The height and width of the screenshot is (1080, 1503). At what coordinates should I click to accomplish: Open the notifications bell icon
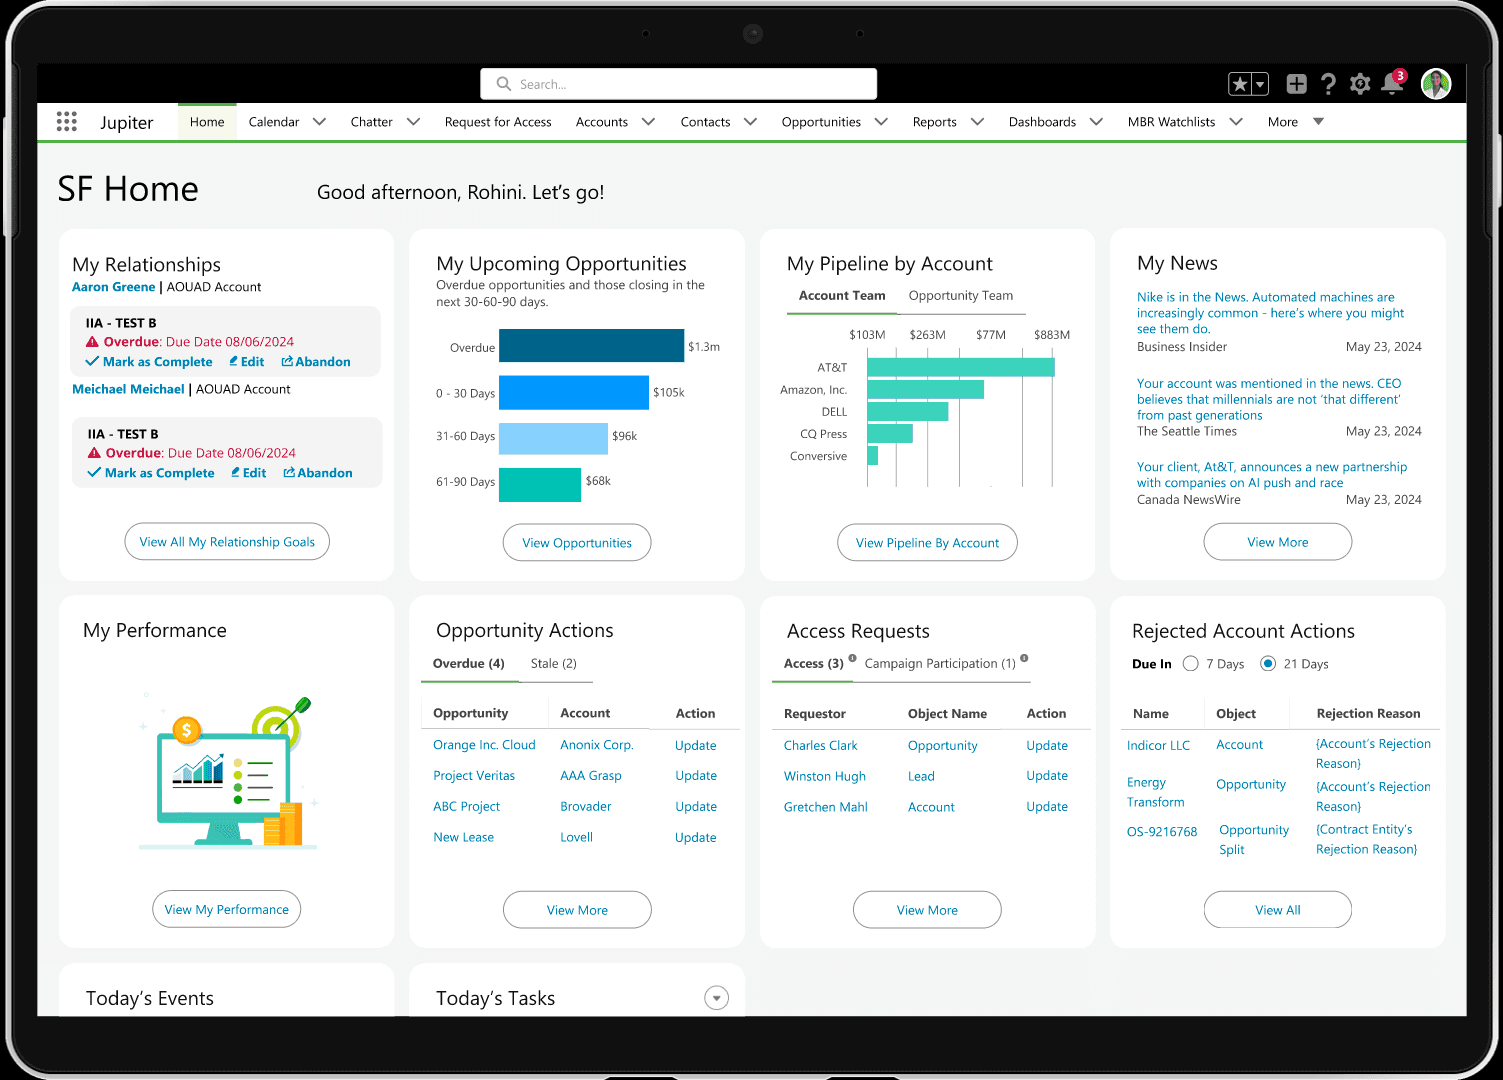click(1392, 84)
